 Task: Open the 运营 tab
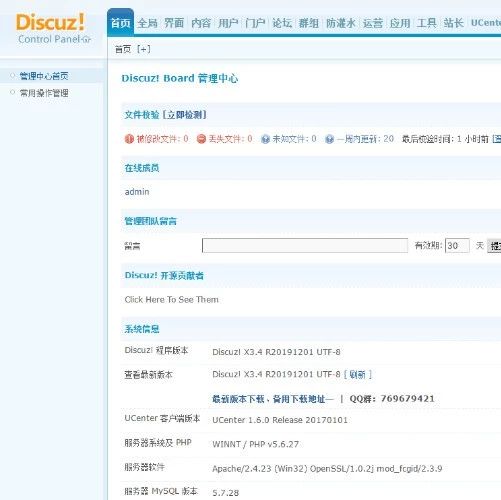pos(373,23)
